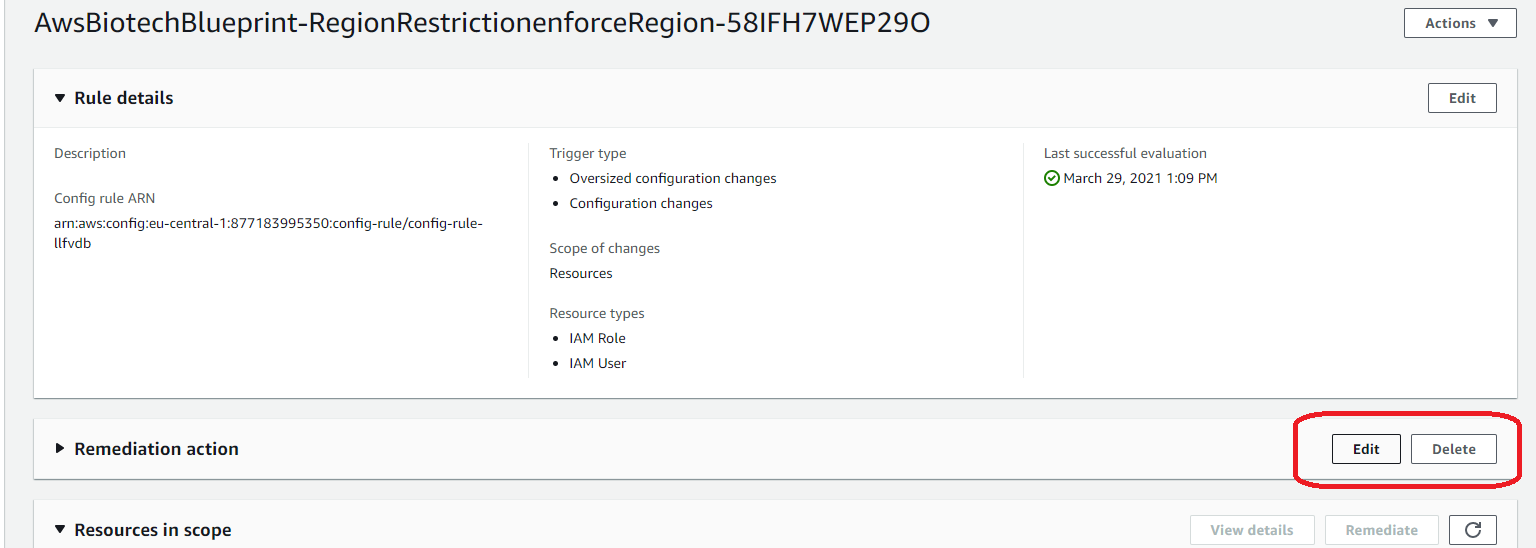Click the 'Config rule ARN' label
This screenshot has width=1536, height=548.
click(x=105, y=198)
